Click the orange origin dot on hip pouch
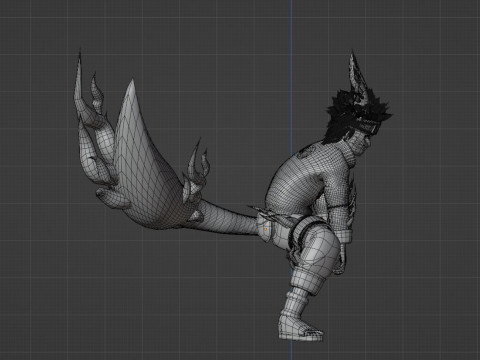This screenshot has height=360, width=480. 266,229
